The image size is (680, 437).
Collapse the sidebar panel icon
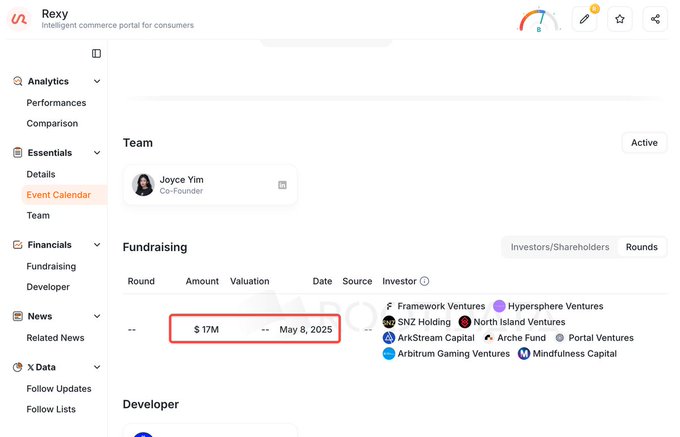point(96,53)
